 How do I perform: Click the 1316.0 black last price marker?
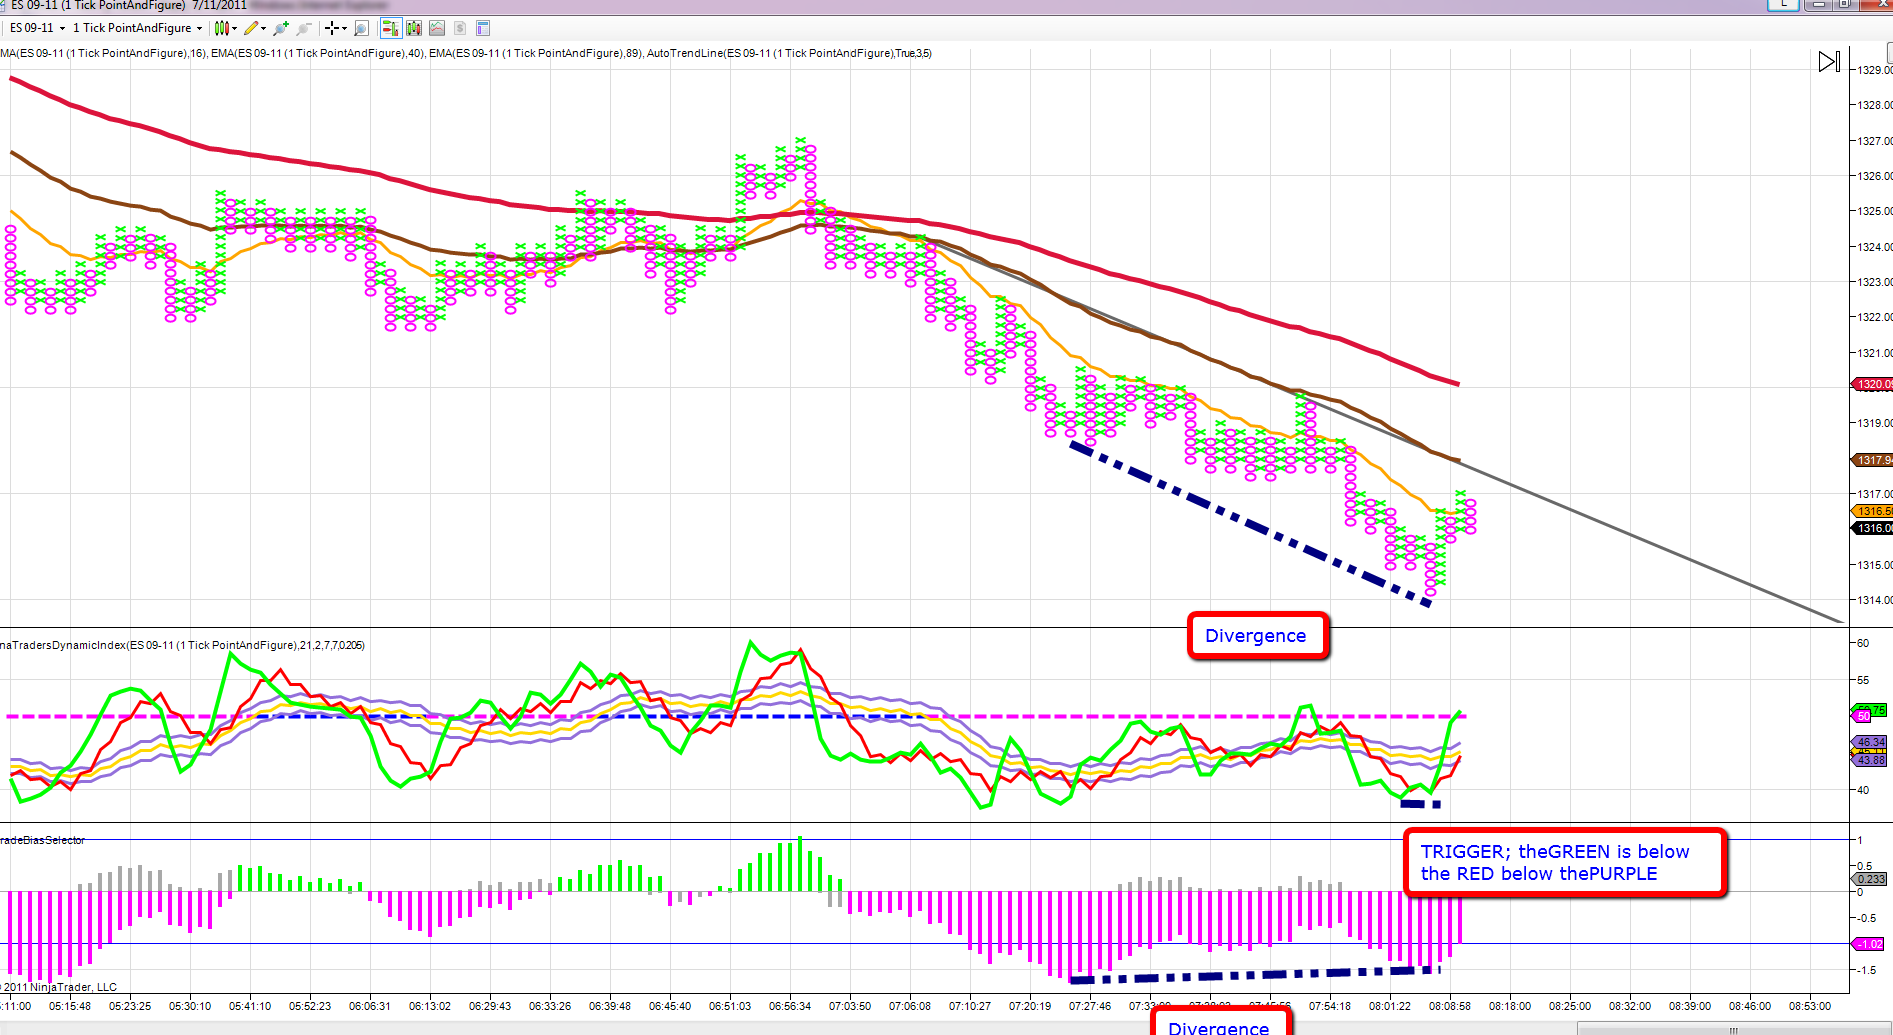point(1871,528)
